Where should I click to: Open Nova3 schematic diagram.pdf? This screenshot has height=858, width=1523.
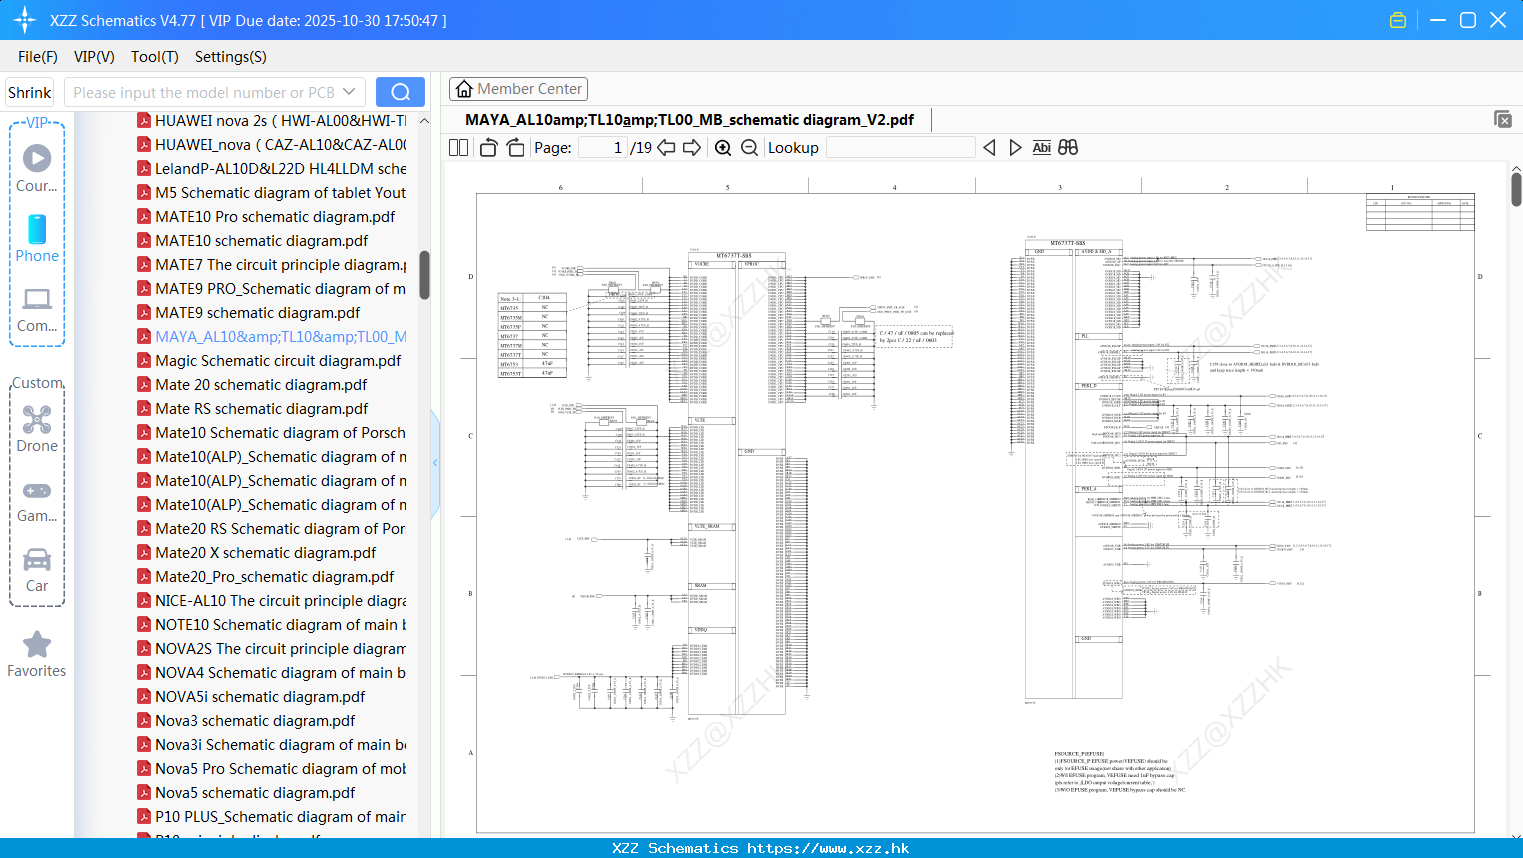click(246, 720)
